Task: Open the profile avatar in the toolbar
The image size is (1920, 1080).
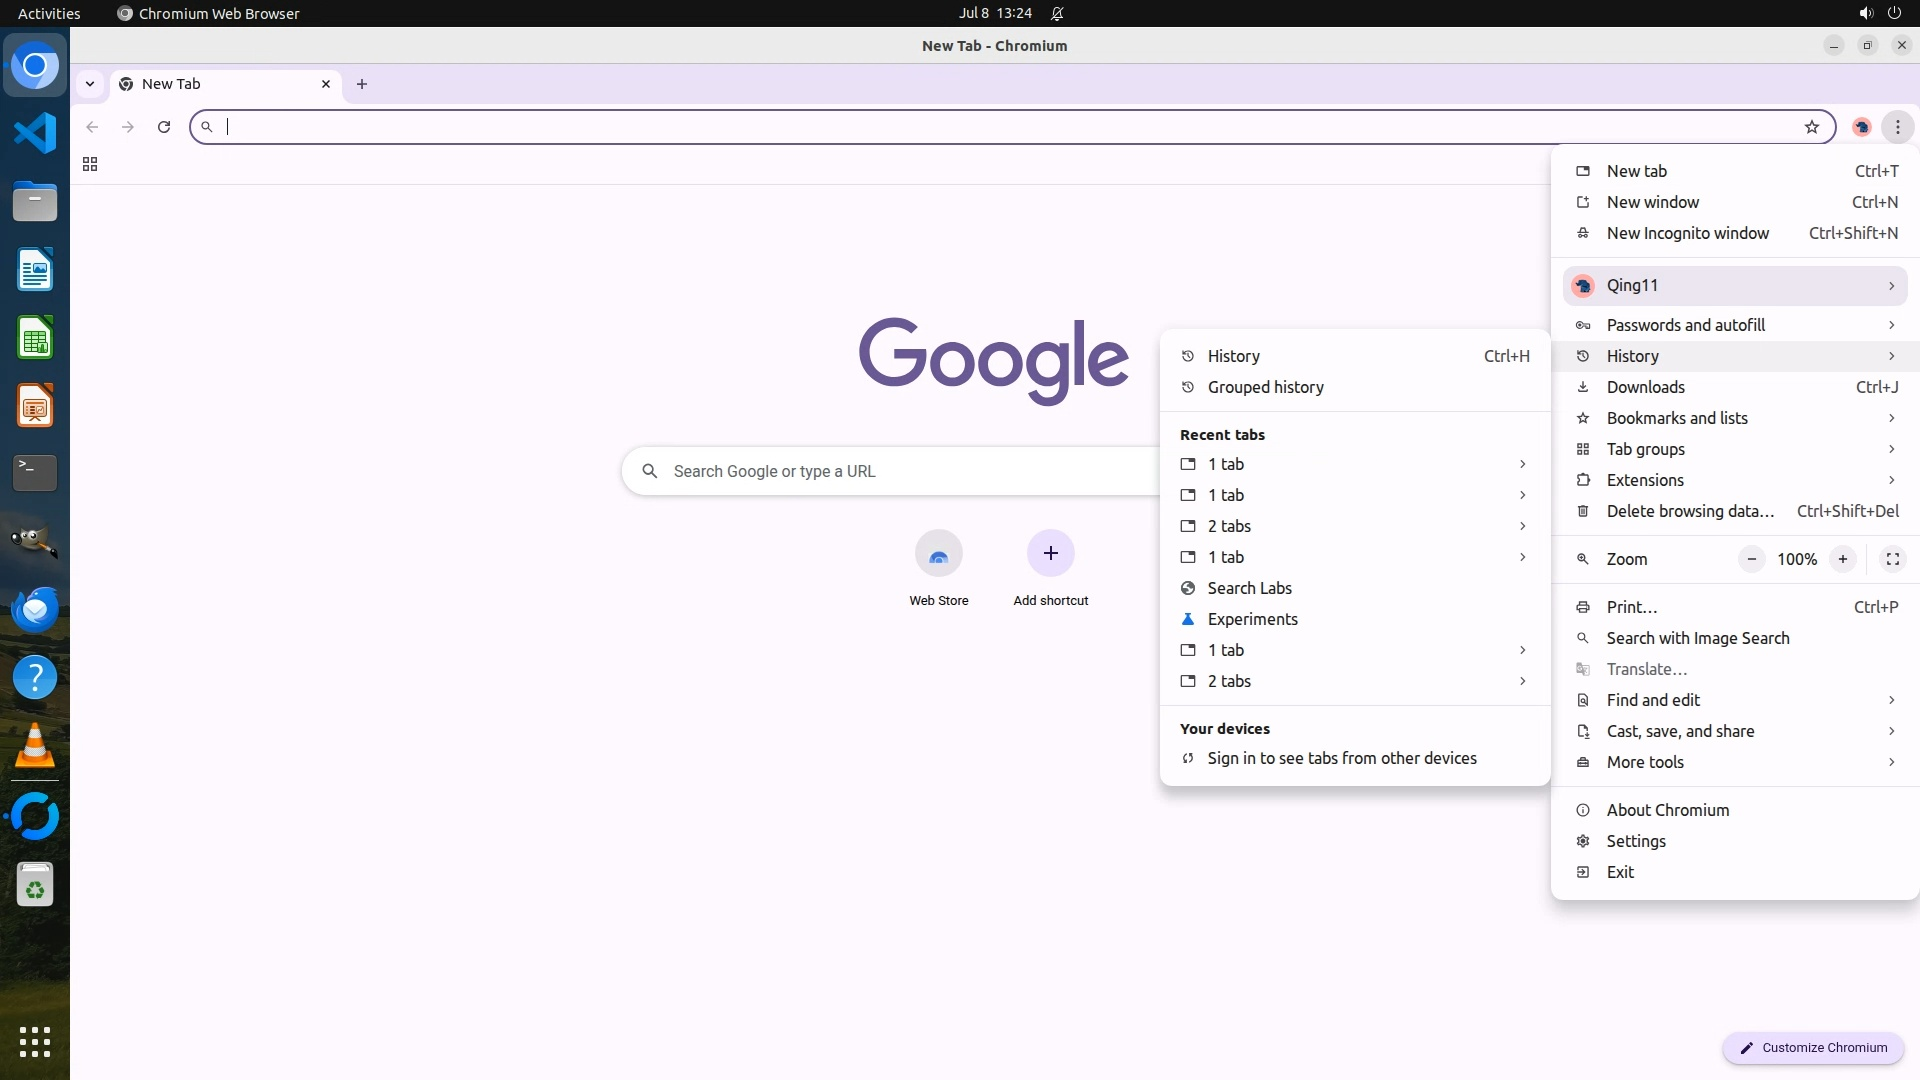Action: (x=1861, y=127)
